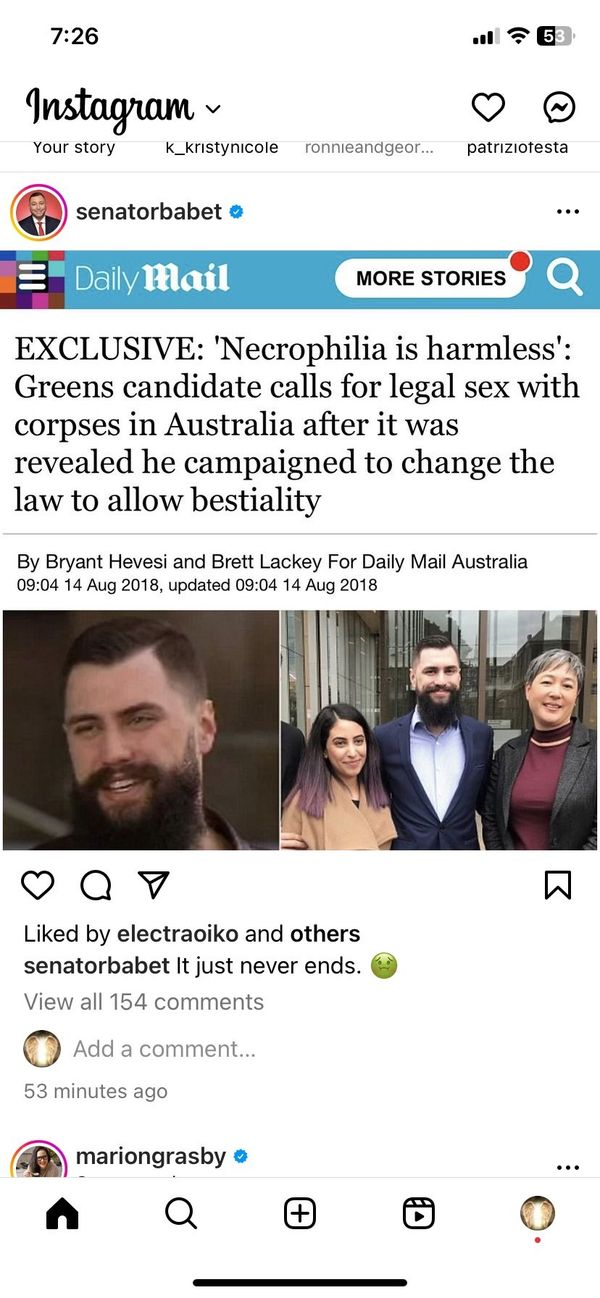Open electraoiko from liked by line
The image size is (600, 1298).
pyautogui.click(x=178, y=934)
